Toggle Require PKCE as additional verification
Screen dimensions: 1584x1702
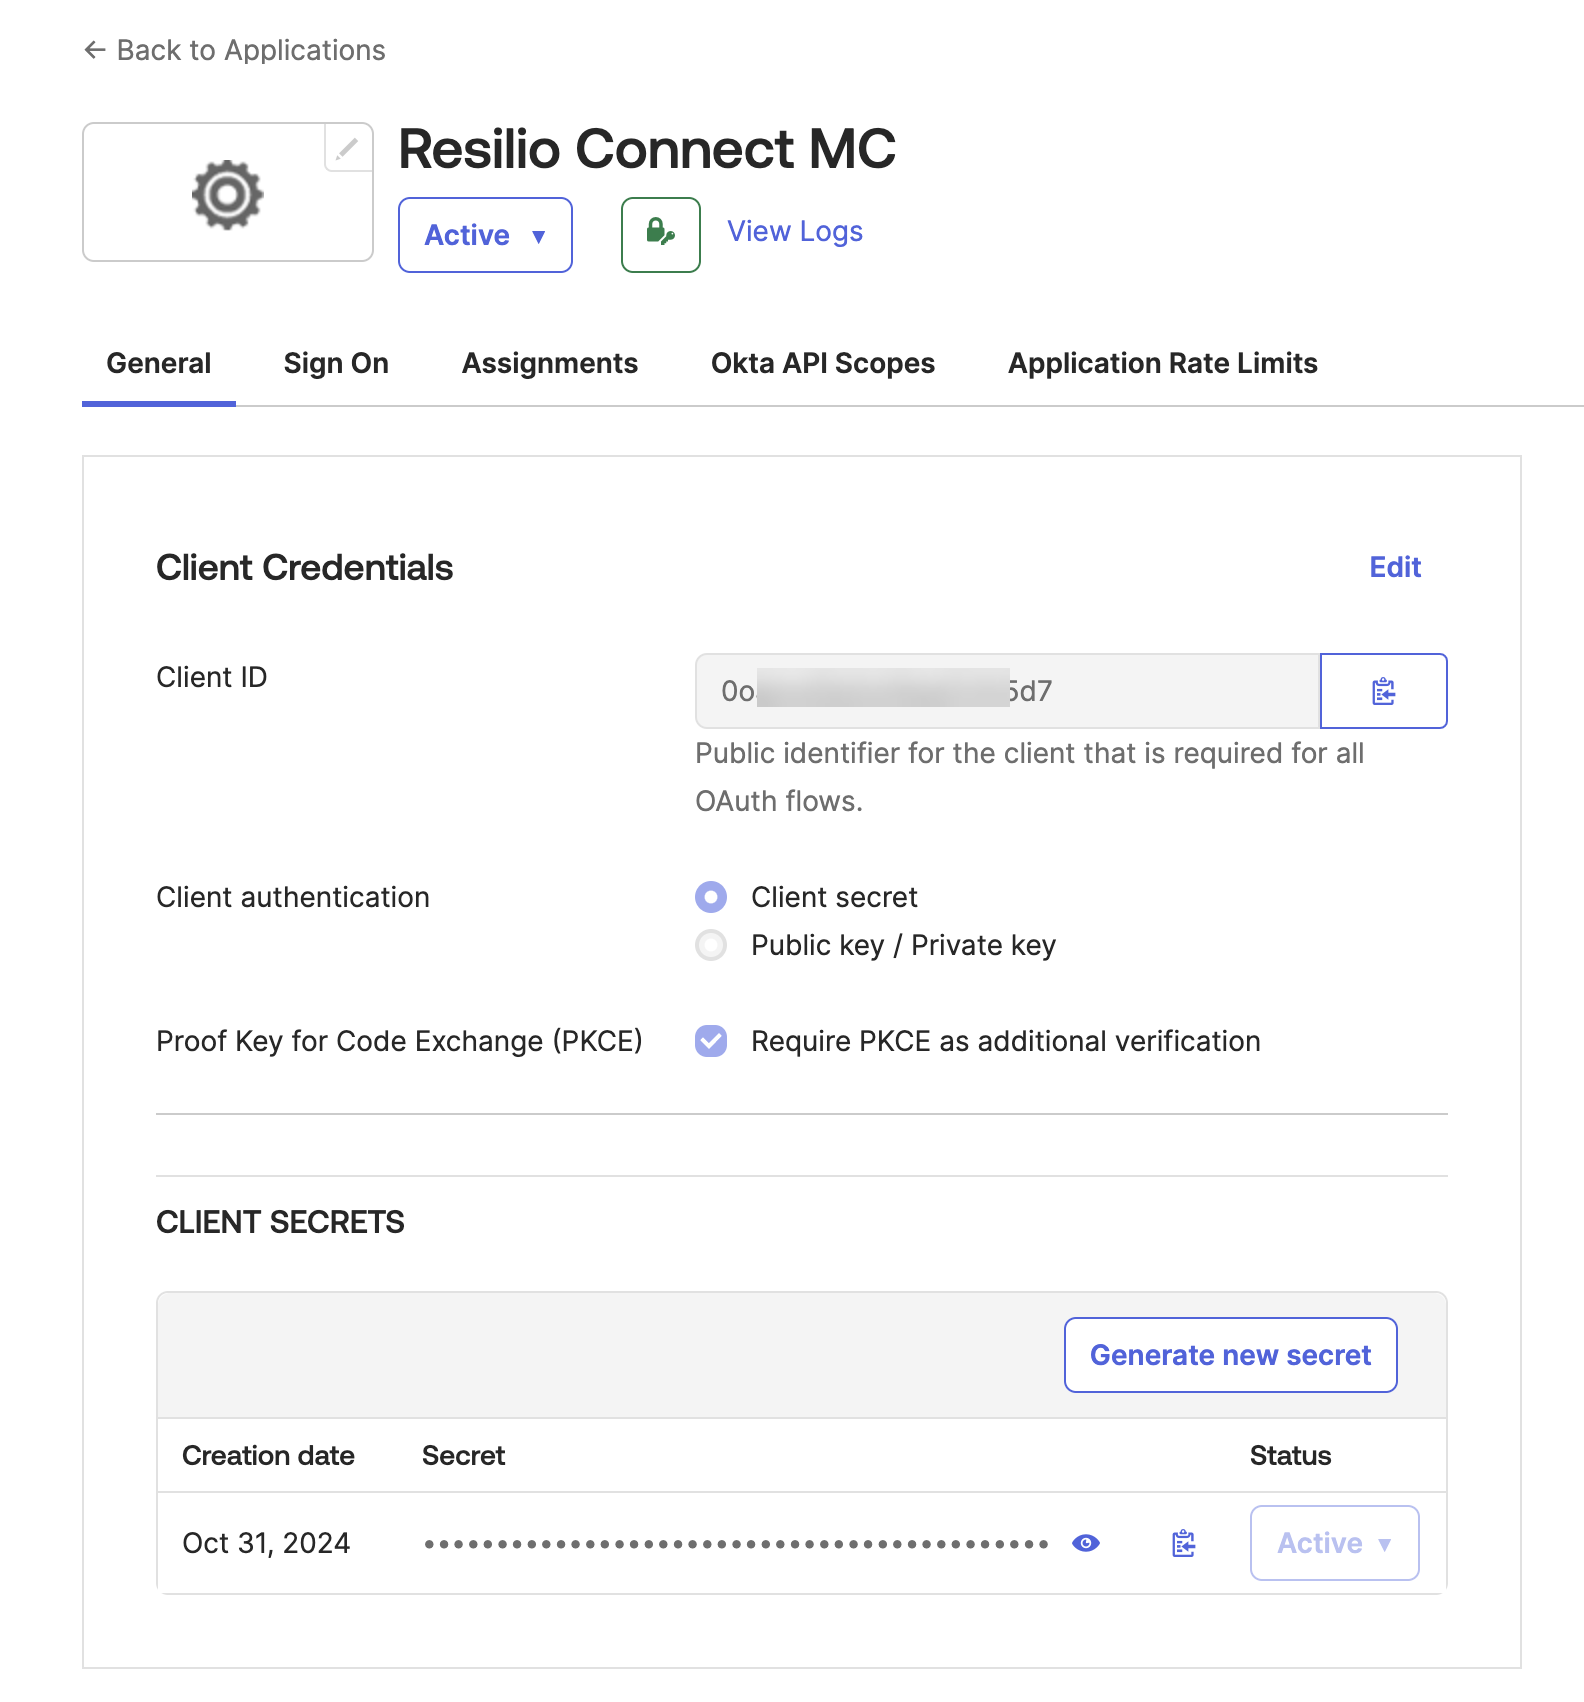pos(711,1041)
